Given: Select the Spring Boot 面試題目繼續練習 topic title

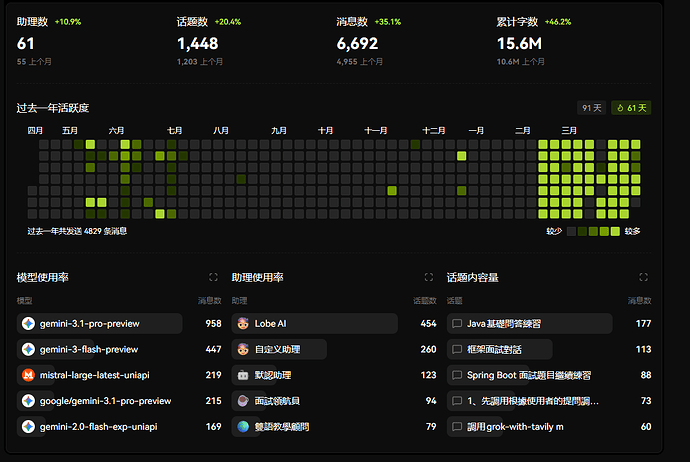Looking at the screenshot, I should tap(529, 375).
